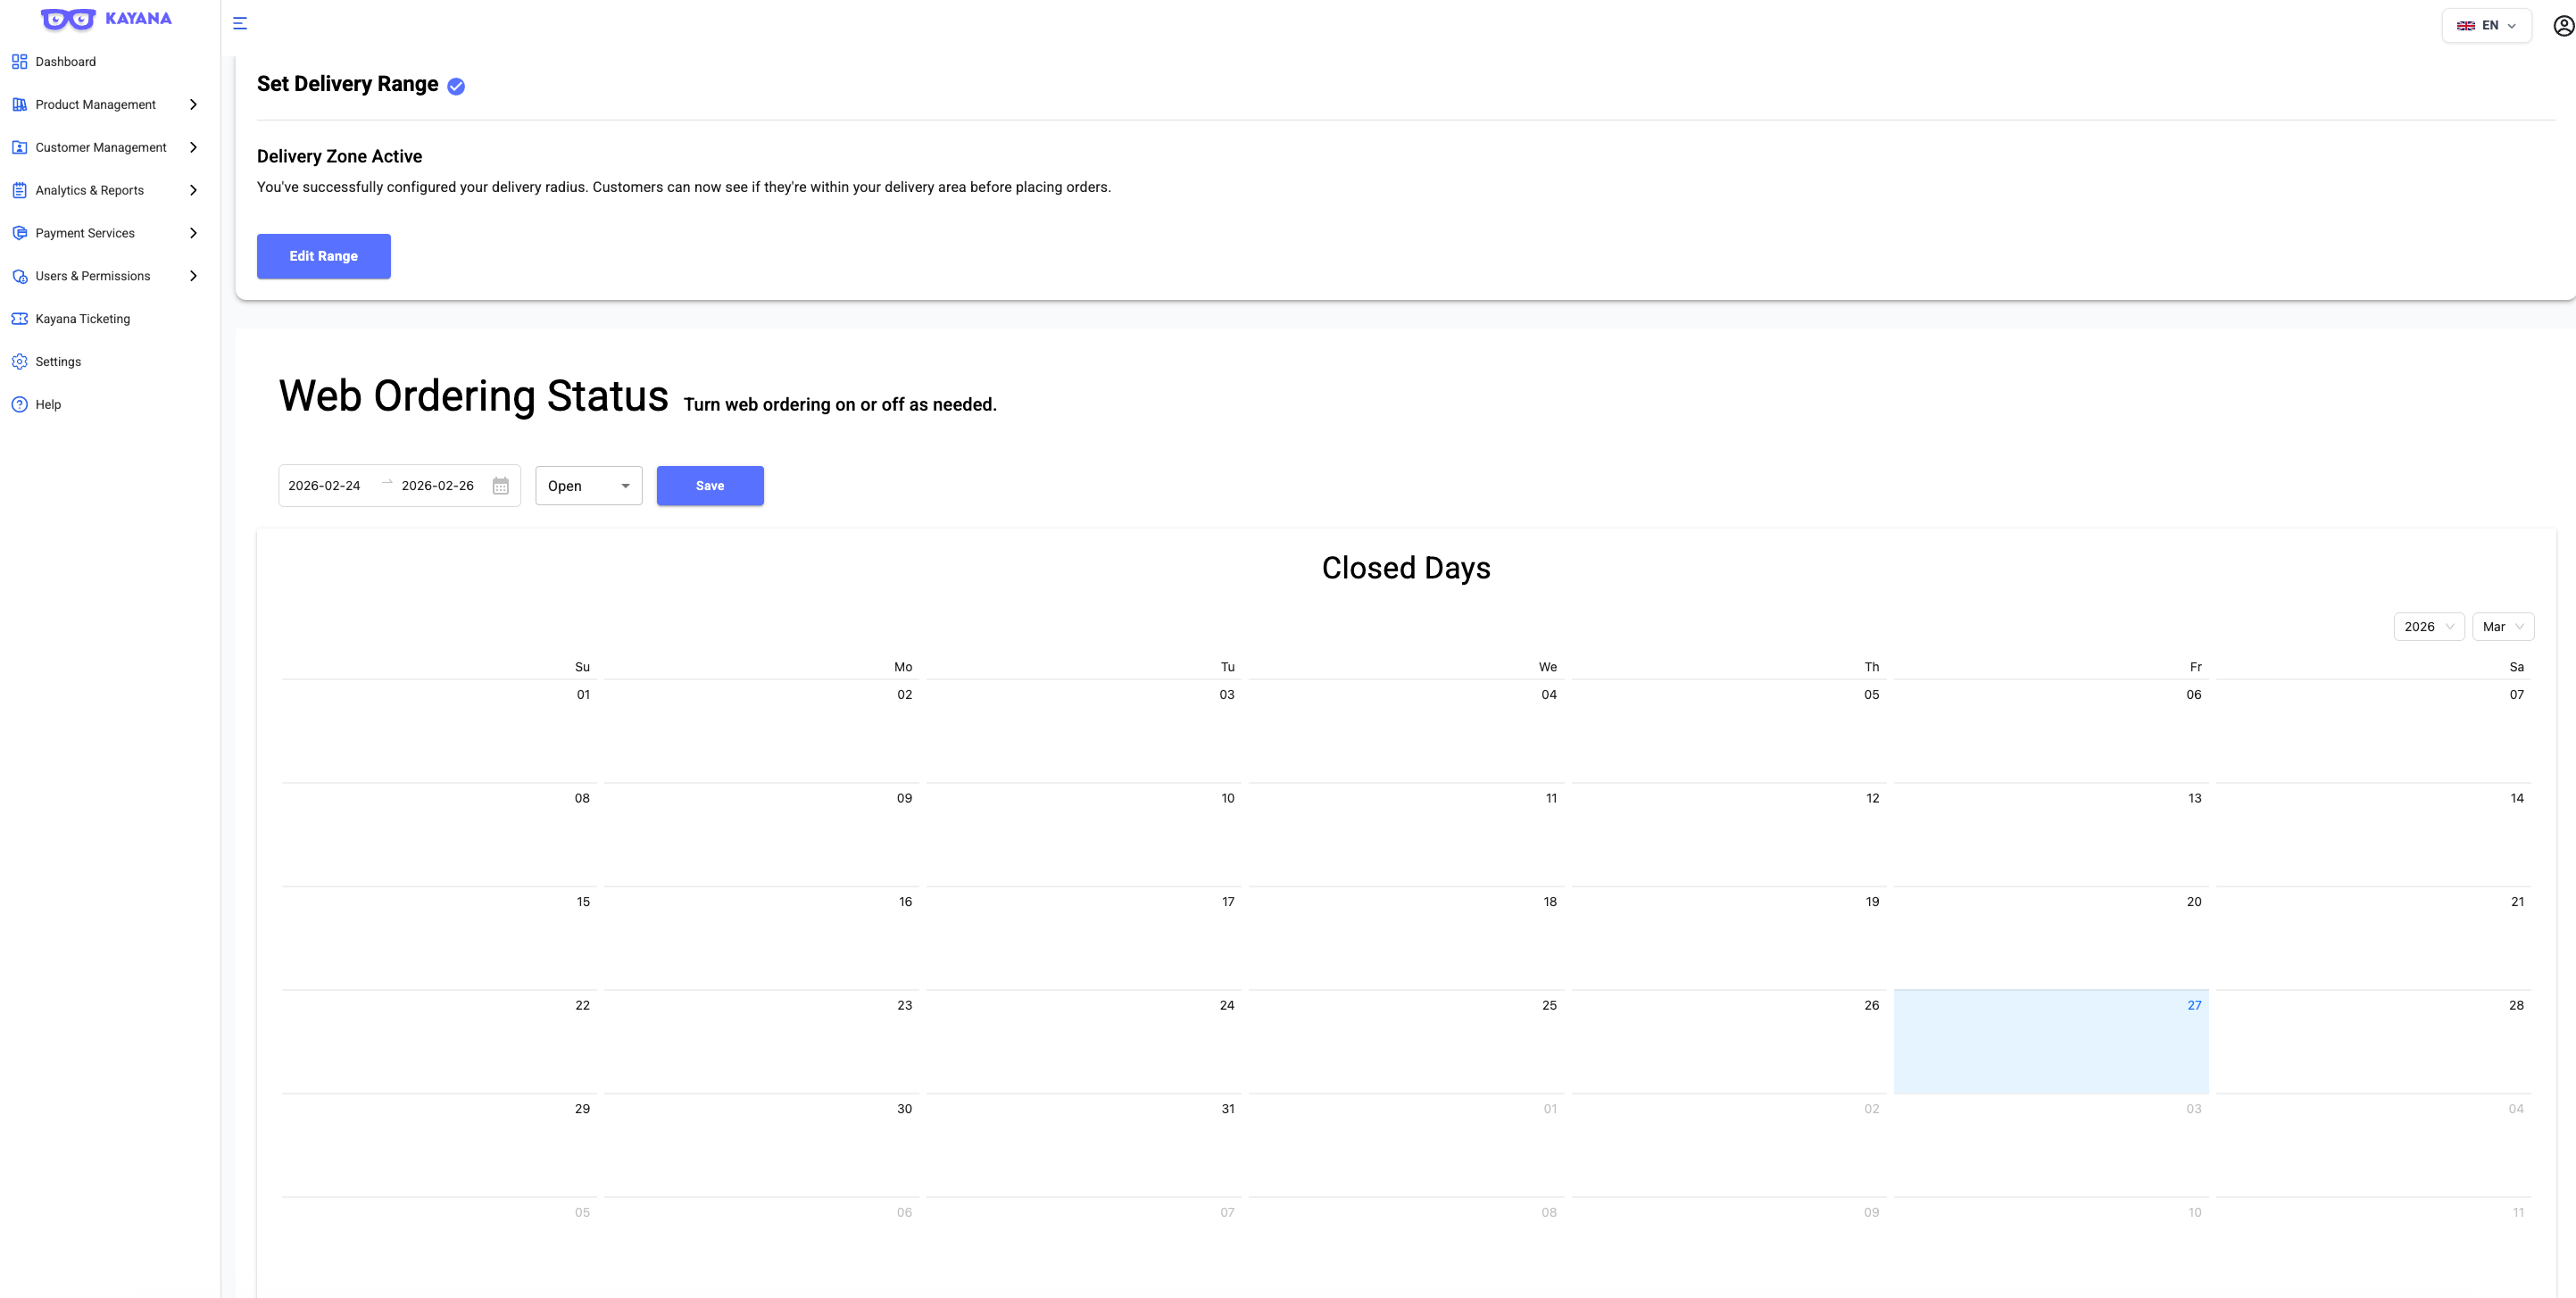This screenshot has height=1298, width=2576.
Task: Open the Mar month selector
Action: point(2503,627)
